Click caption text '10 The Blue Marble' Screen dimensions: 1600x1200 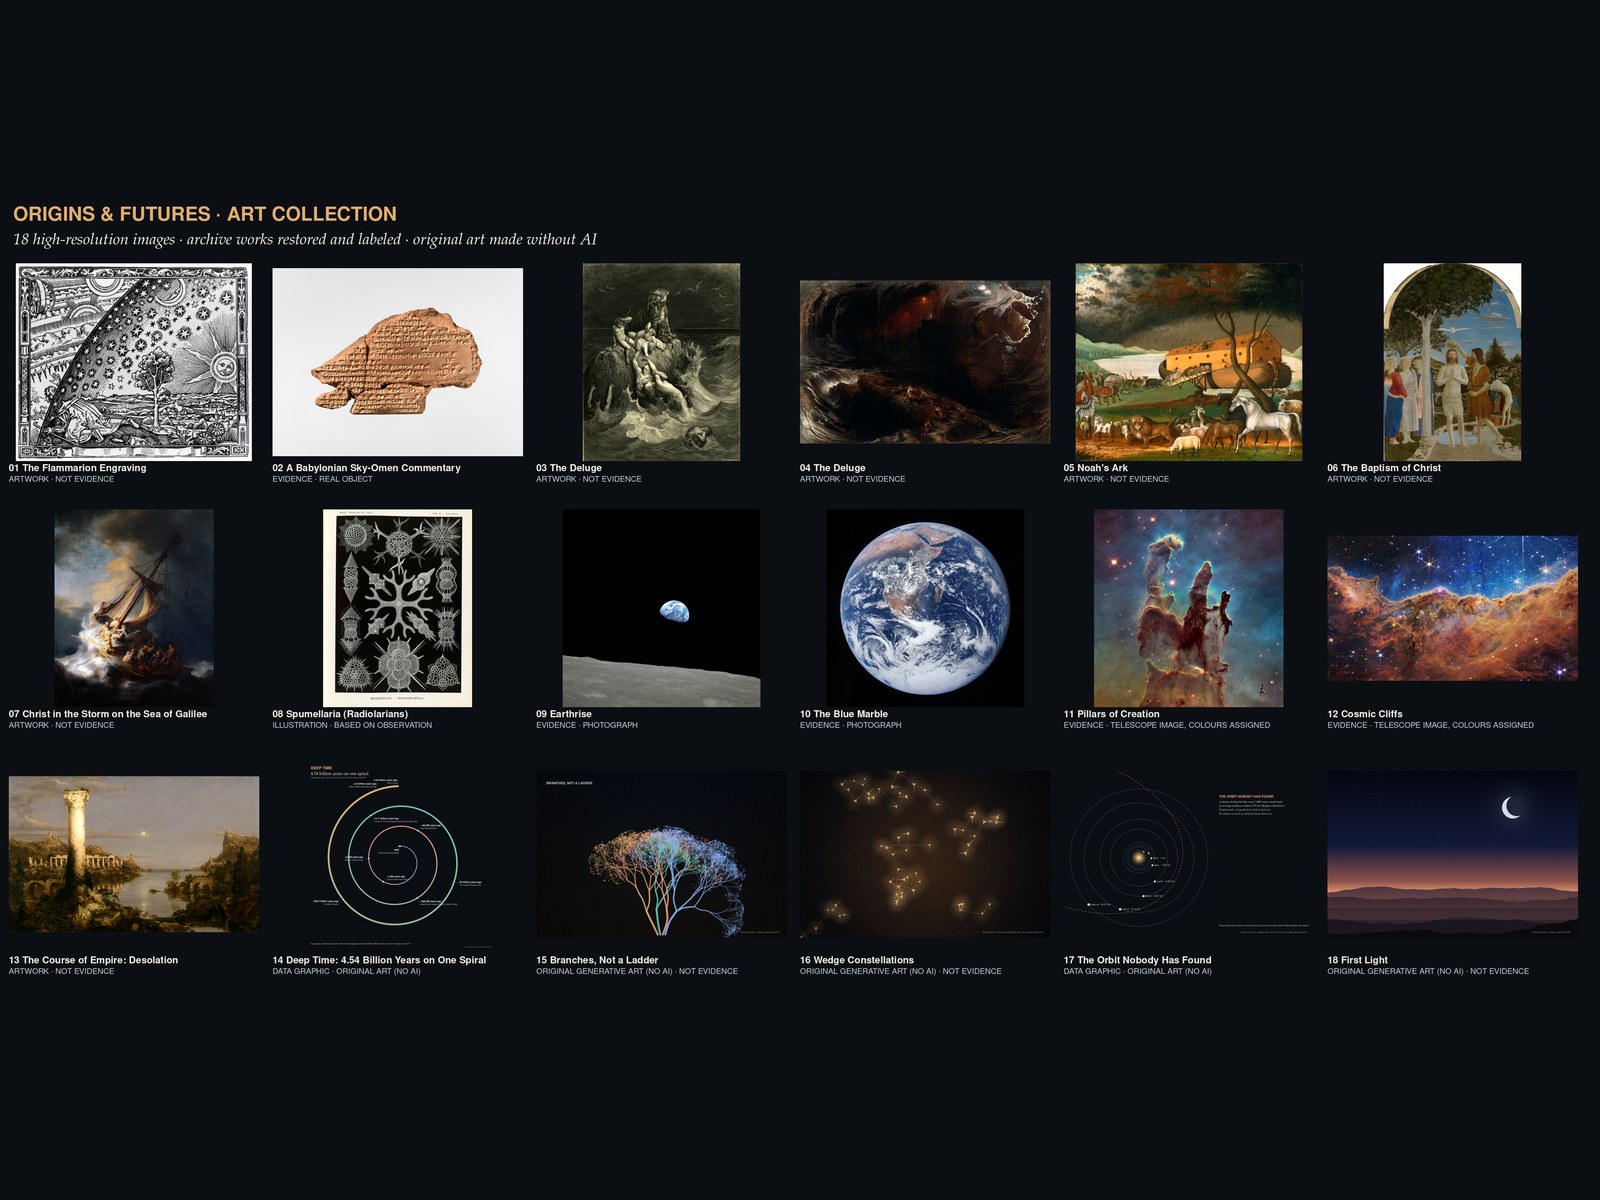pos(844,714)
